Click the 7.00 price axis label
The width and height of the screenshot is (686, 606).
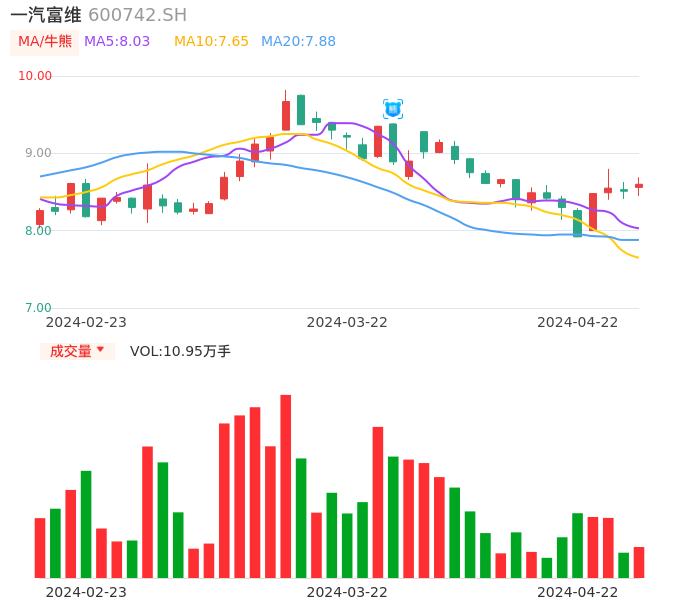tap(35, 308)
